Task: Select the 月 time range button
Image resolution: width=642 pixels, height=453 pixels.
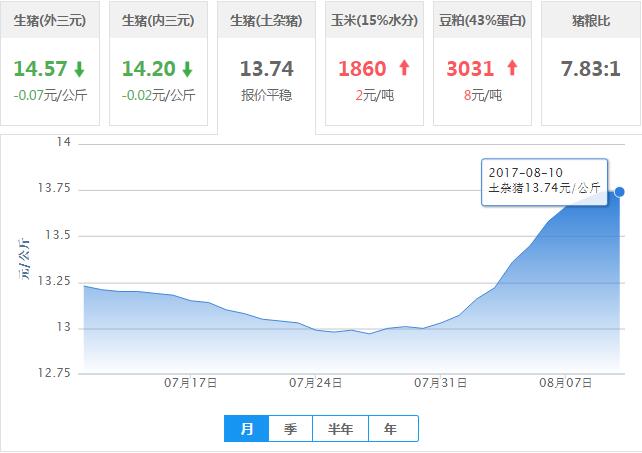Action: tap(246, 429)
